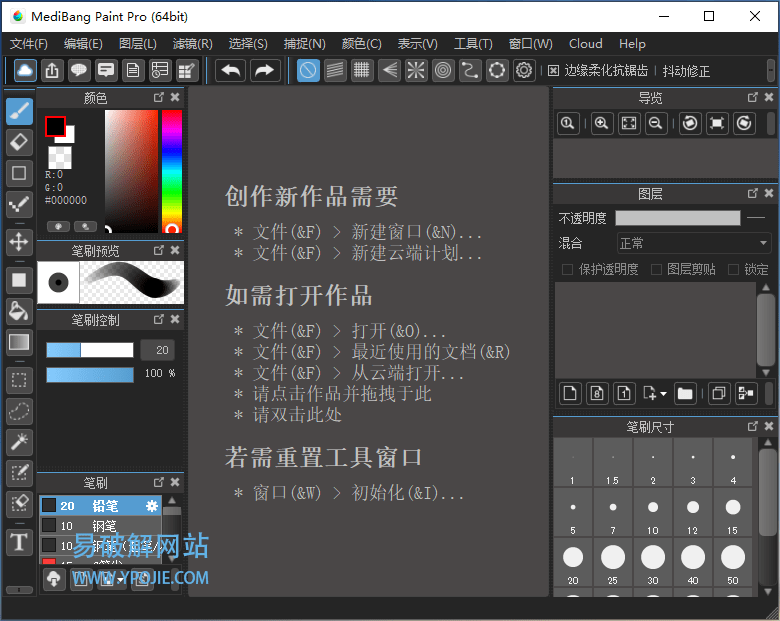Select the Text tool
This screenshot has height=621, width=780.
[x=19, y=541]
